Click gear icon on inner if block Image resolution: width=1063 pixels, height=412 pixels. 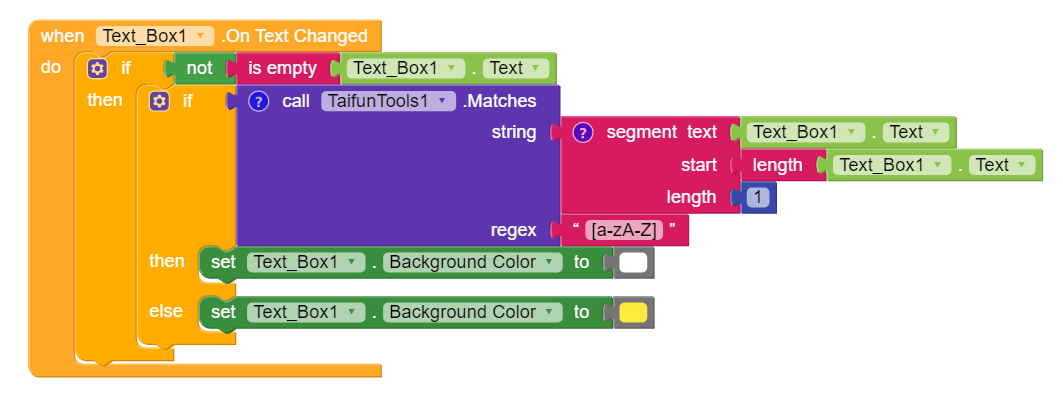coord(159,101)
